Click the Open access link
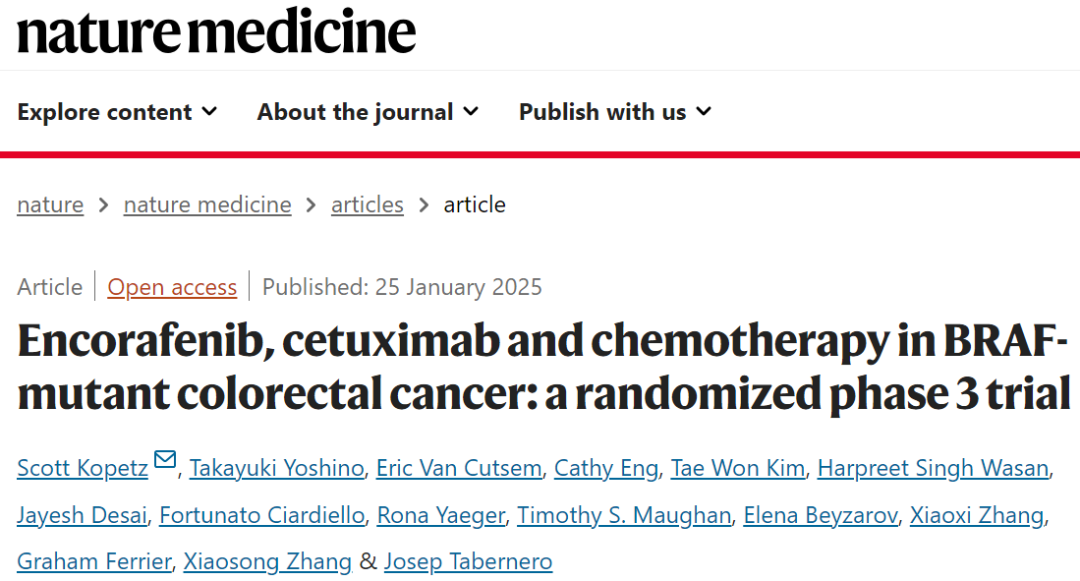The width and height of the screenshot is (1080, 581). coord(172,287)
